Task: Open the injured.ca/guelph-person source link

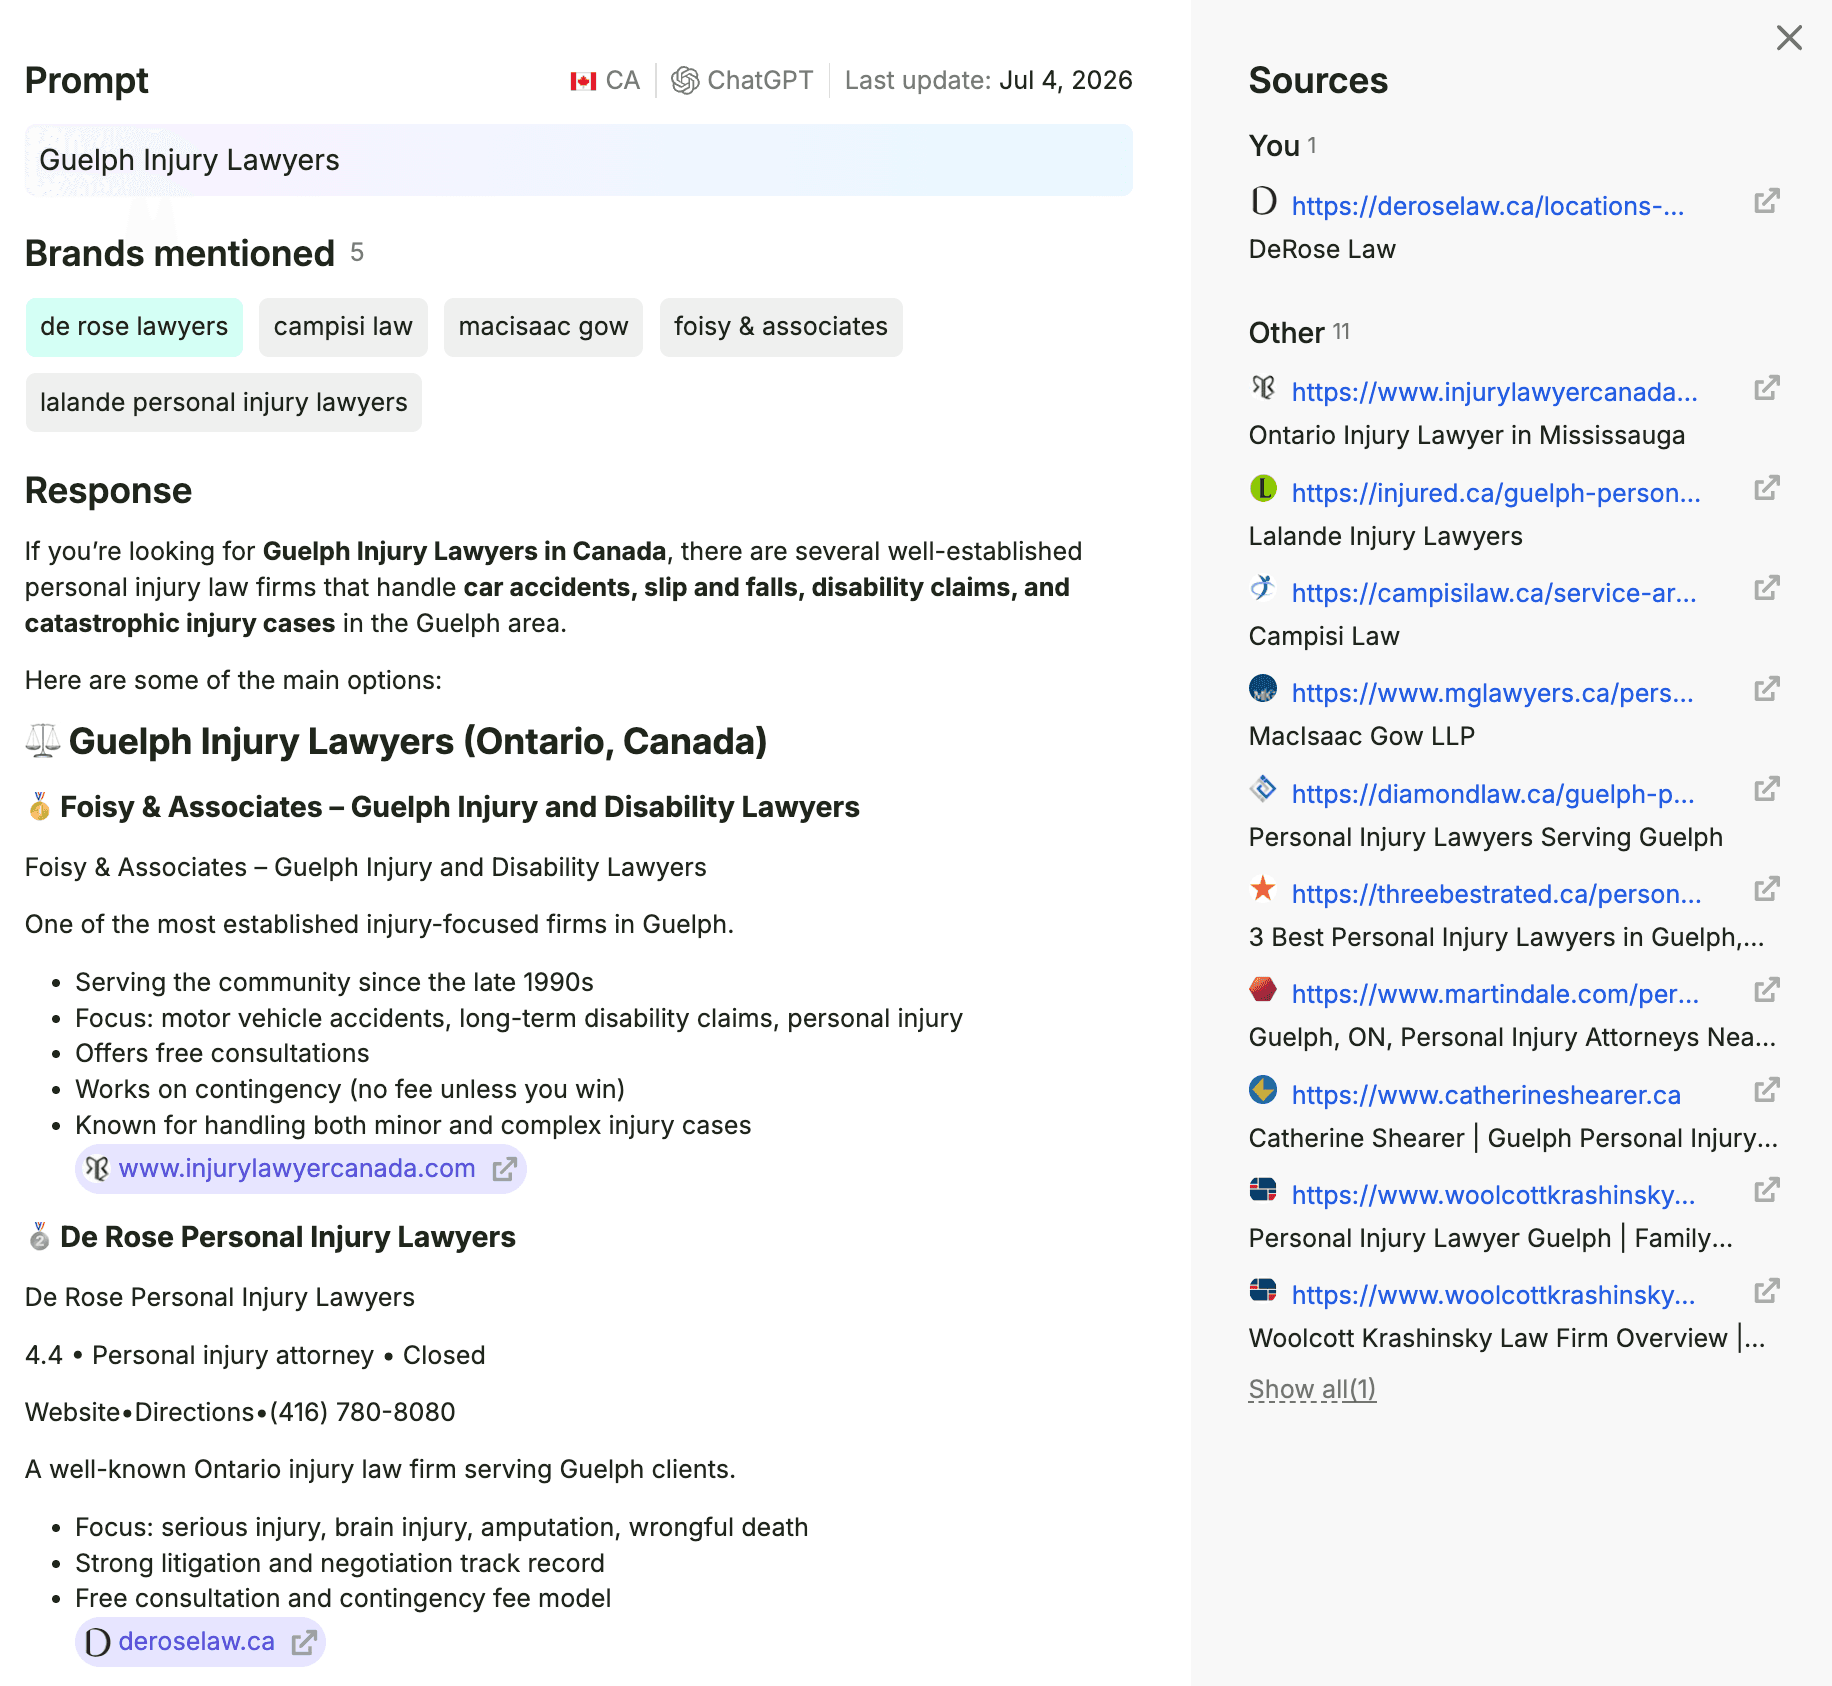Action: point(1496,493)
